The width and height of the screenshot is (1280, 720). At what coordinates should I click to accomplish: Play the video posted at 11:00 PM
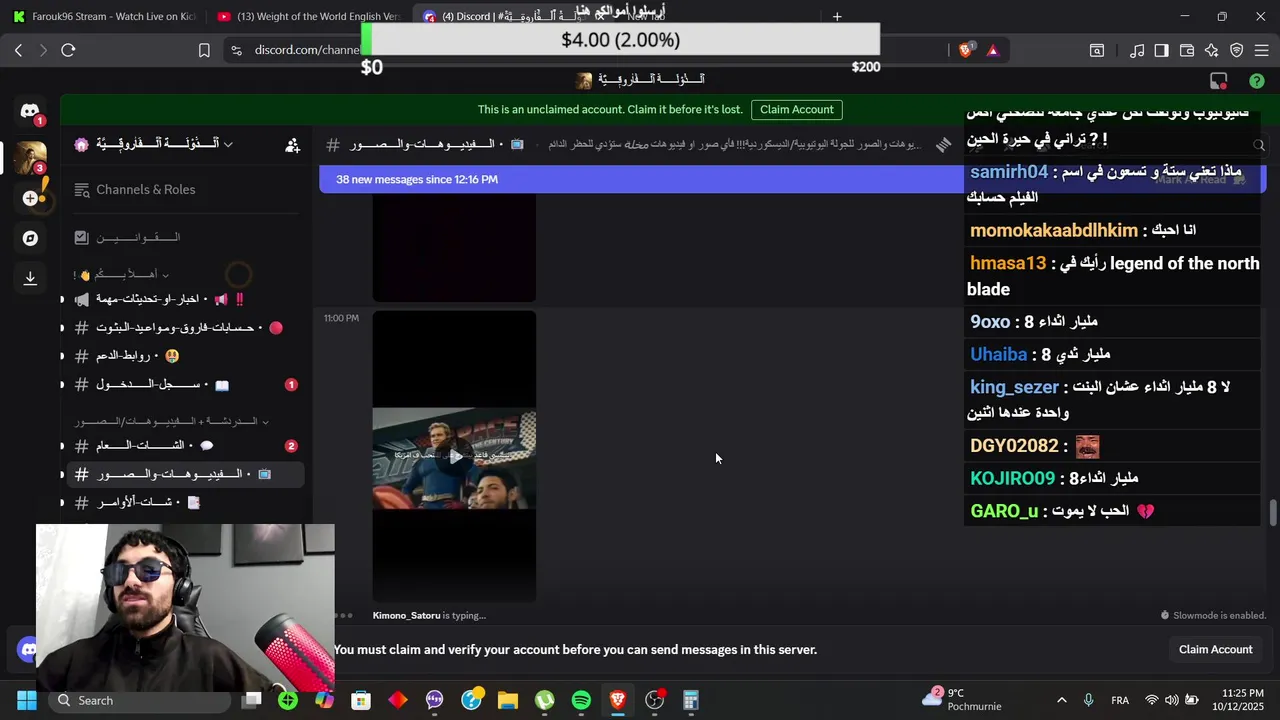click(454, 457)
